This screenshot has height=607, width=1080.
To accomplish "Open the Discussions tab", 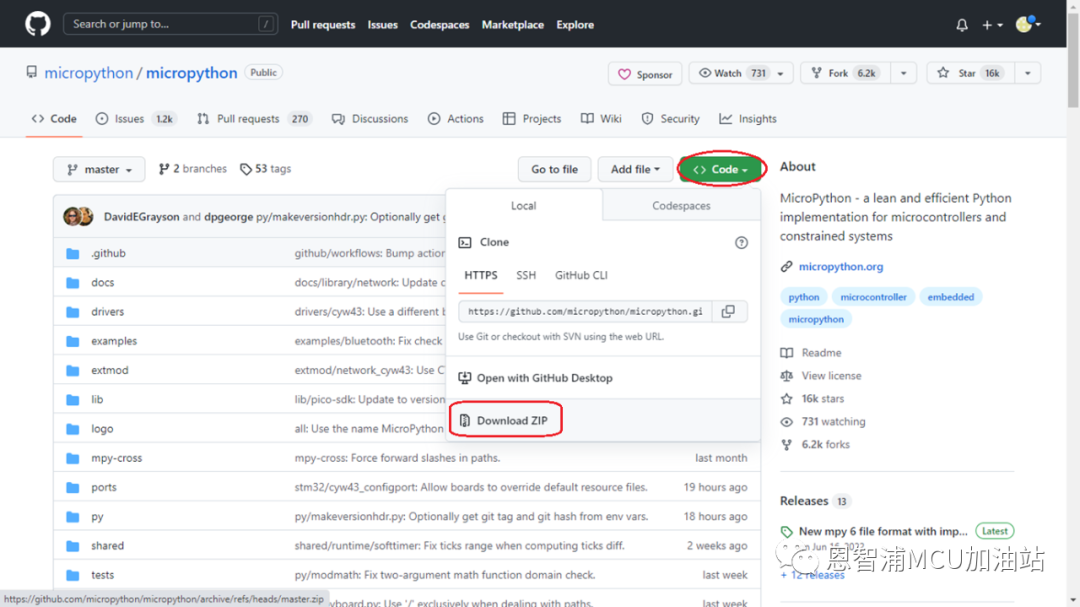I will tap(370, 119).
